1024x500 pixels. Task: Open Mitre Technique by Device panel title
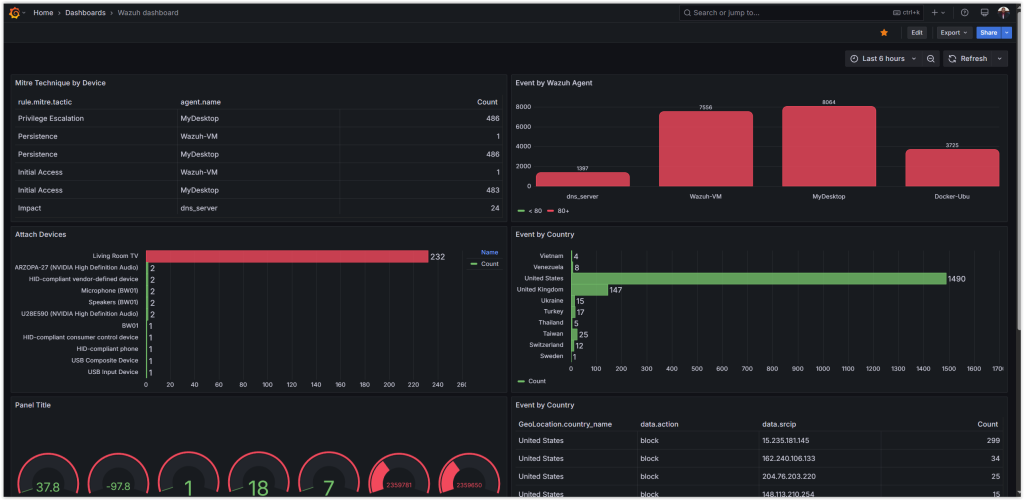[60, 83]
